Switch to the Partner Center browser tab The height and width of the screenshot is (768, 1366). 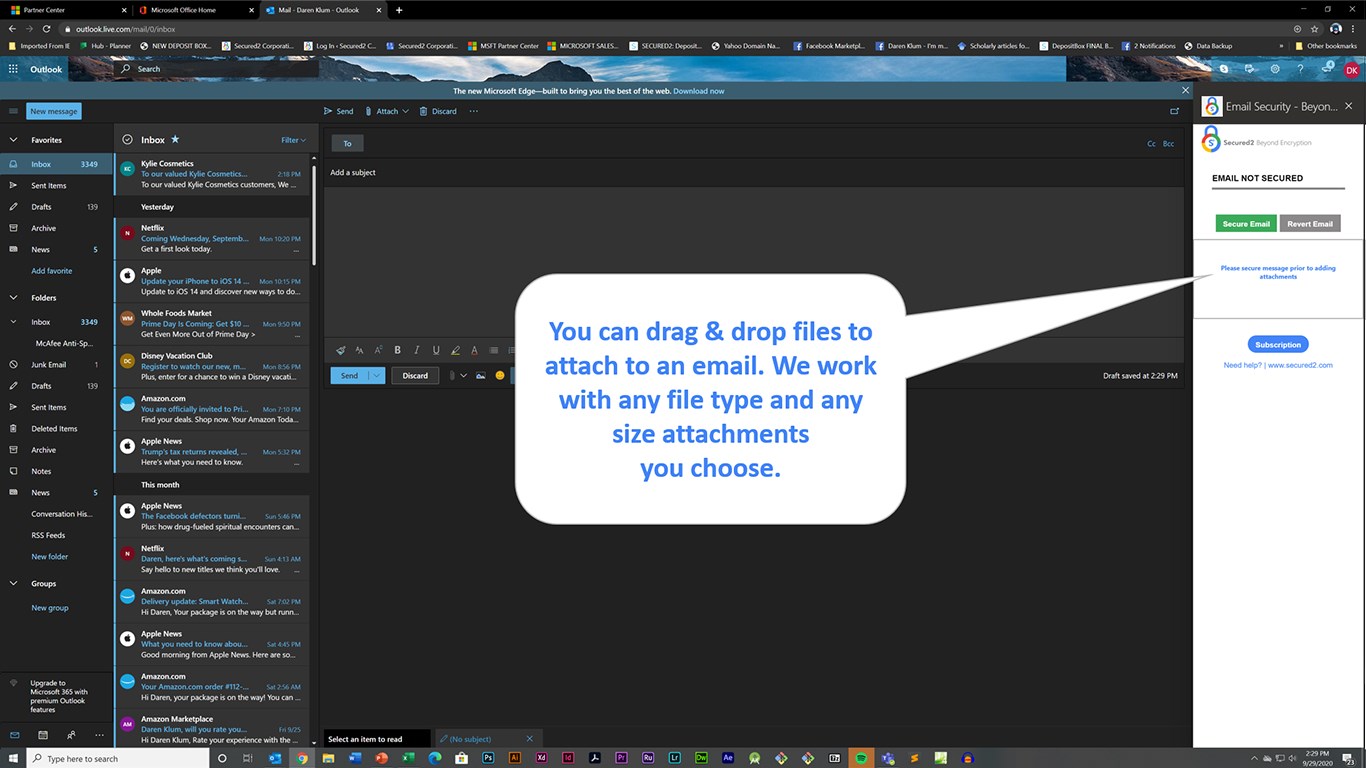point(66,10)
